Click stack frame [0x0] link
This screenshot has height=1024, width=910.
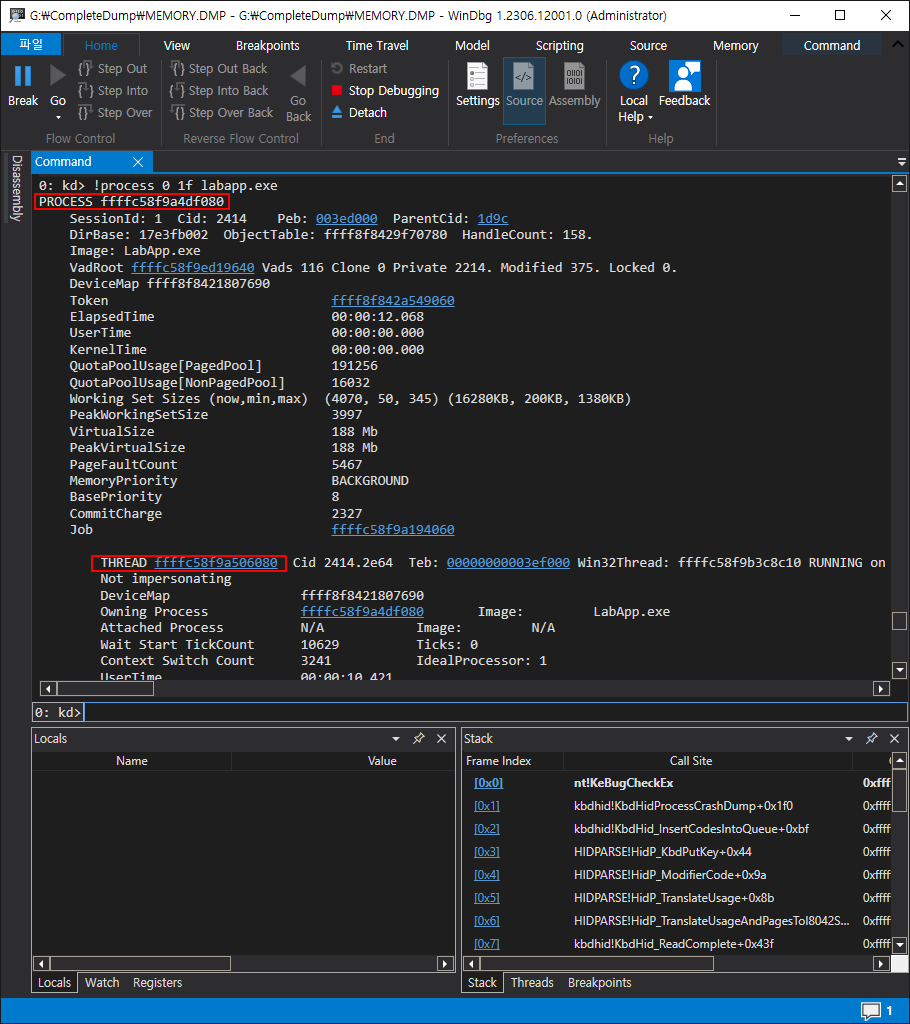tap(488, 783)
